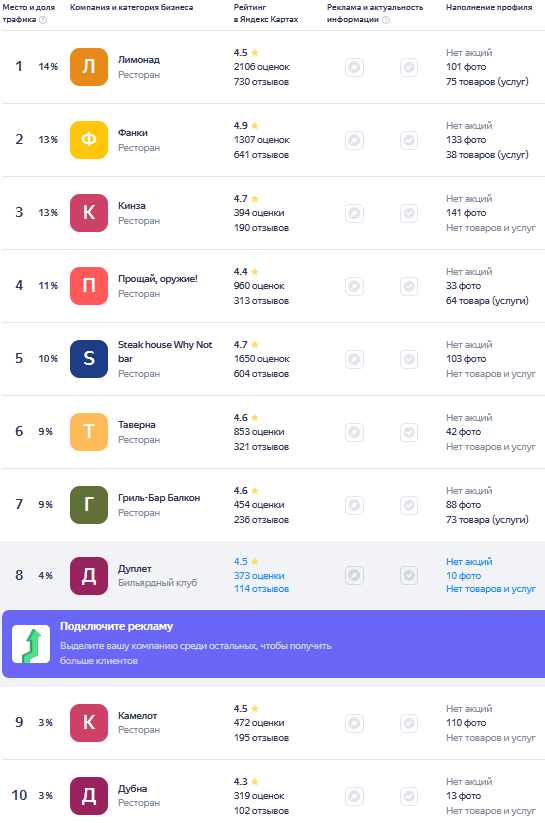The image size is (545, 823).
Task: Click Дуплет's 10 фото link
Action: [463, 575]
